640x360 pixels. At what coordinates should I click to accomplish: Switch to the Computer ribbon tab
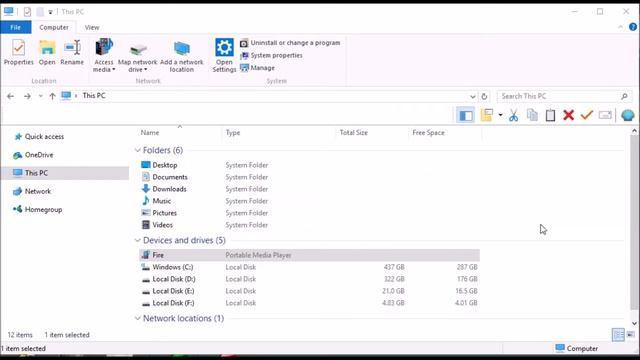(54, 27)
